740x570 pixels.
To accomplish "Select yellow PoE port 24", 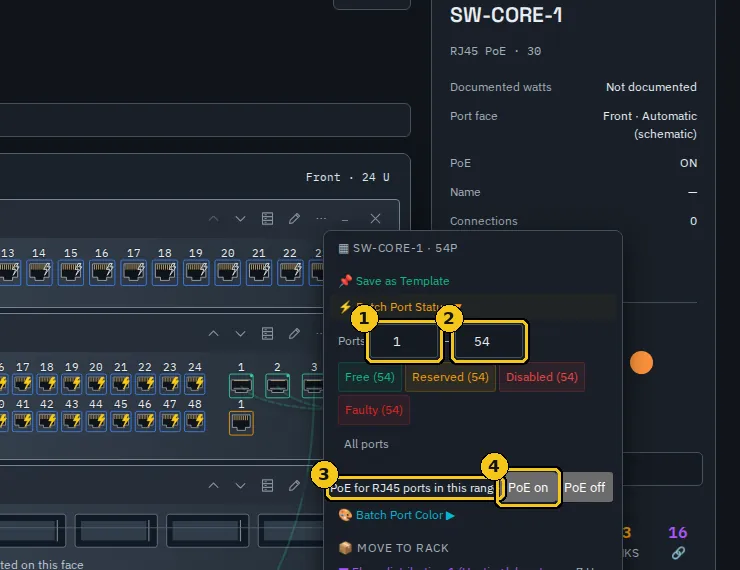I will pos(194,384).
